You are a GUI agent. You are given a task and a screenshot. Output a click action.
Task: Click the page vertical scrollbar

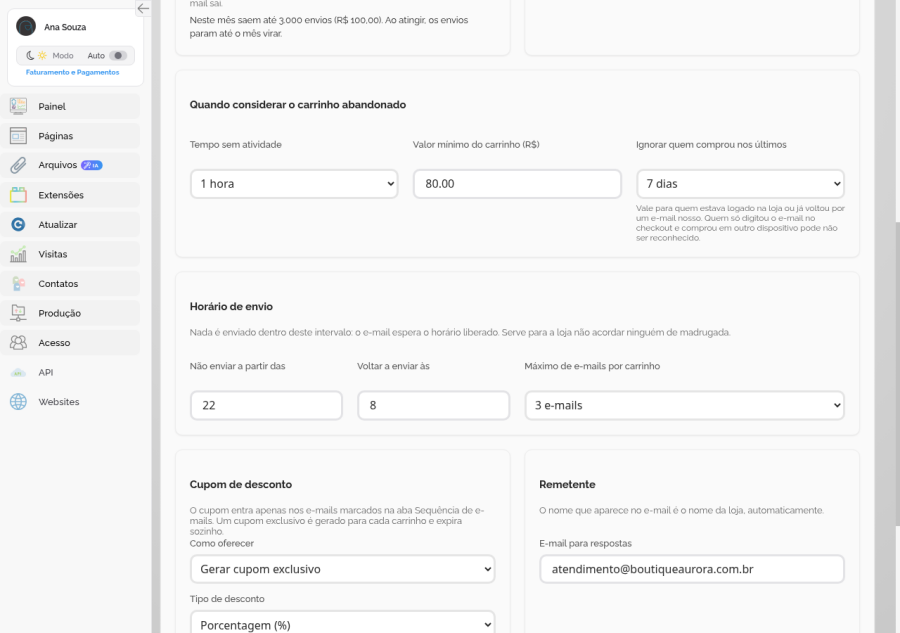(897, 373)
